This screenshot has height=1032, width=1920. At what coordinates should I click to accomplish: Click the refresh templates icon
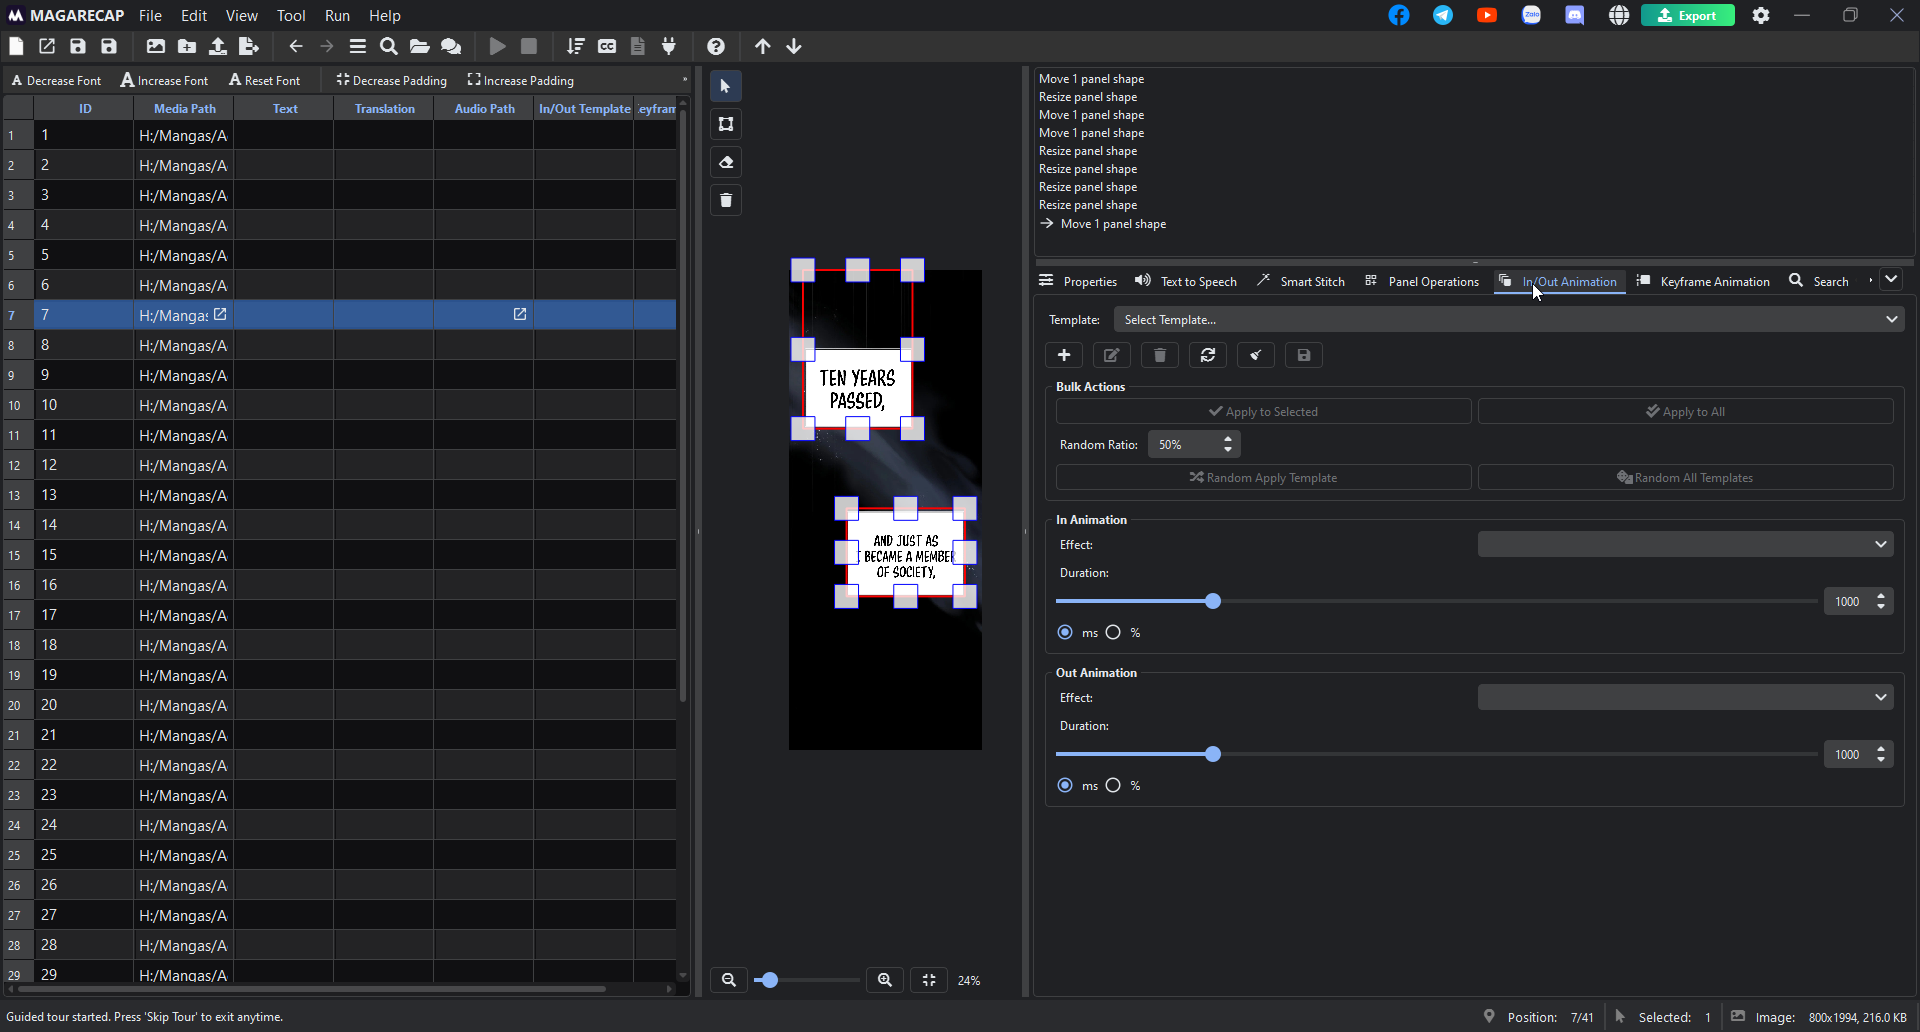pos(1208,355)
